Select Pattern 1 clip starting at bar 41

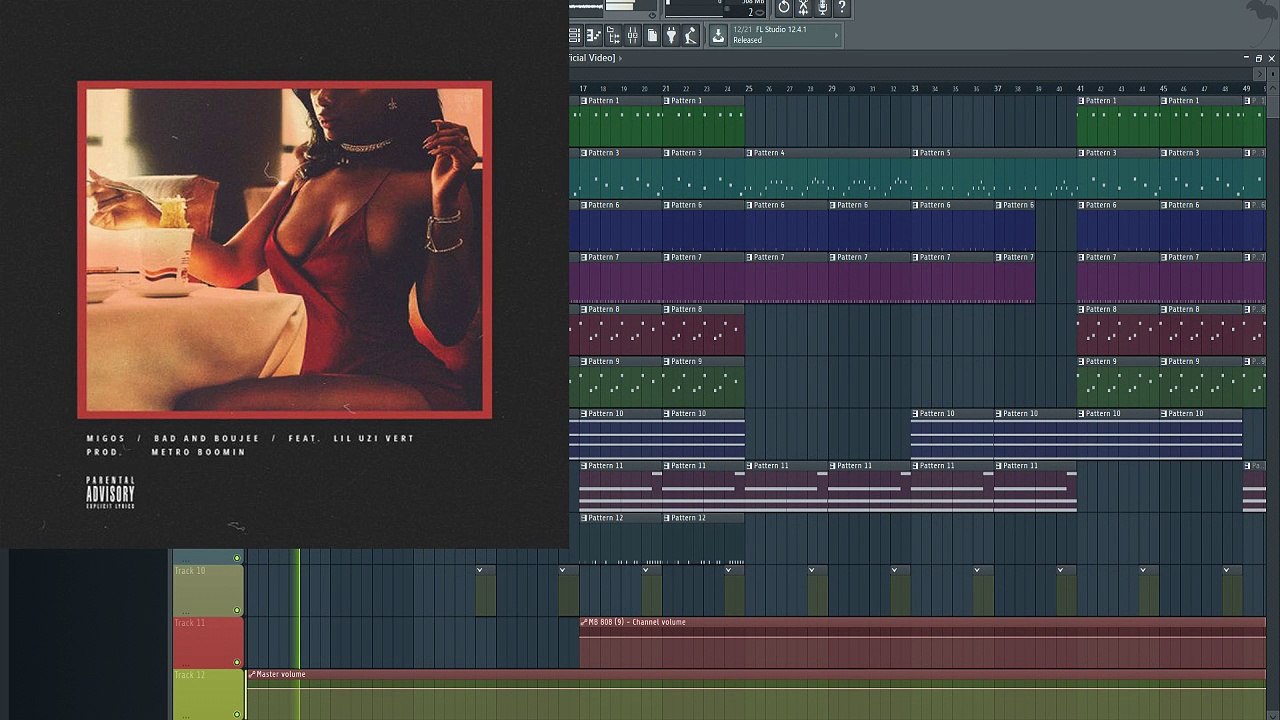tap(1118, 122)
